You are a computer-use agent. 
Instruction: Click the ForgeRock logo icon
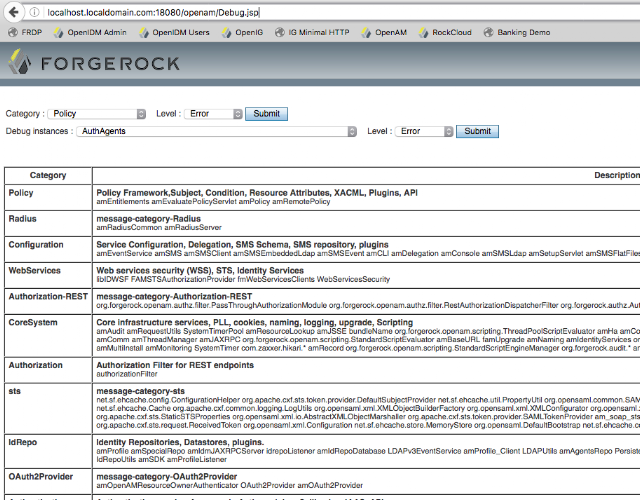tap(19, 62)
